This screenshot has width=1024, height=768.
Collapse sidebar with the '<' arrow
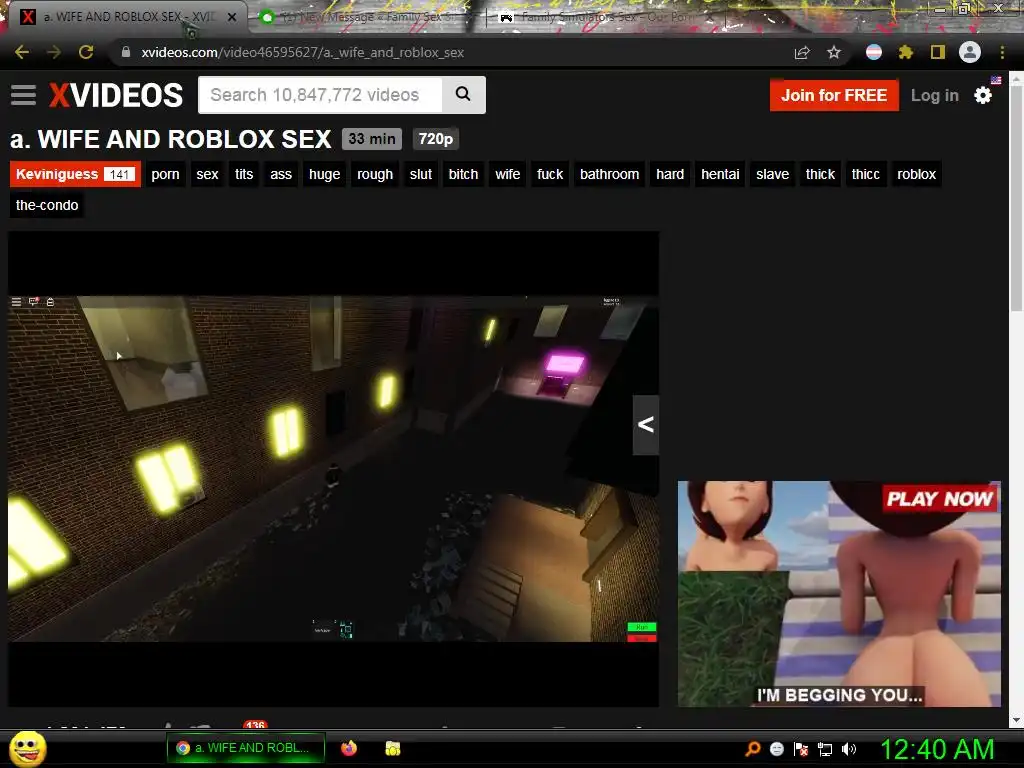[645, 425]
